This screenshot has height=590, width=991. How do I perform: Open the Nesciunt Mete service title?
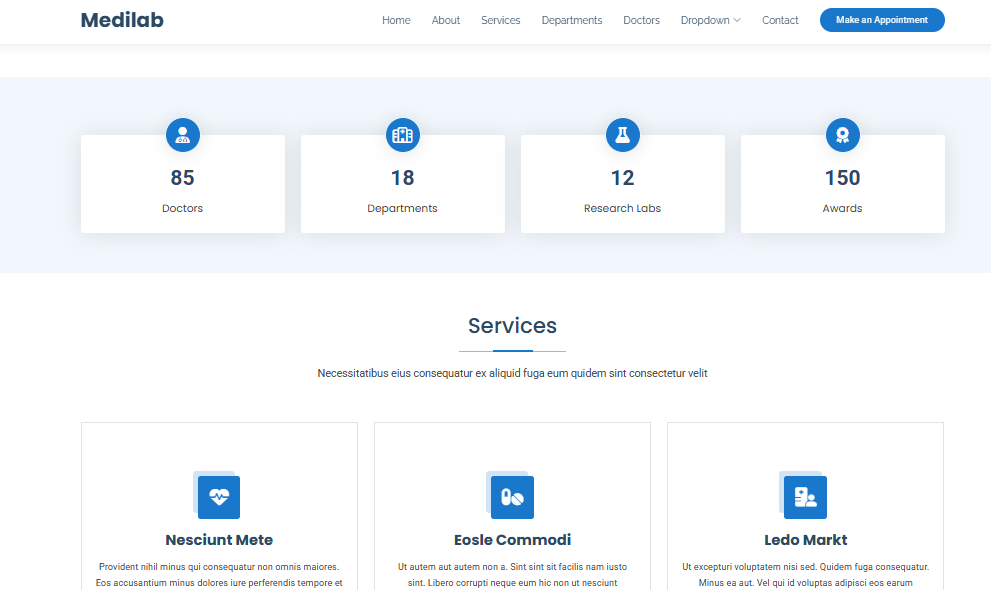219,540
